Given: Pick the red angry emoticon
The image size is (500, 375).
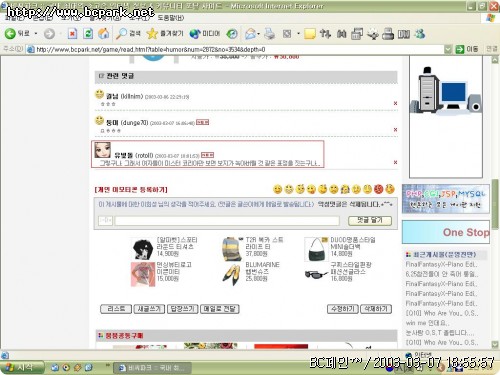Looking at the screenshot, I should pyautogui.click(x=378, y=189).
